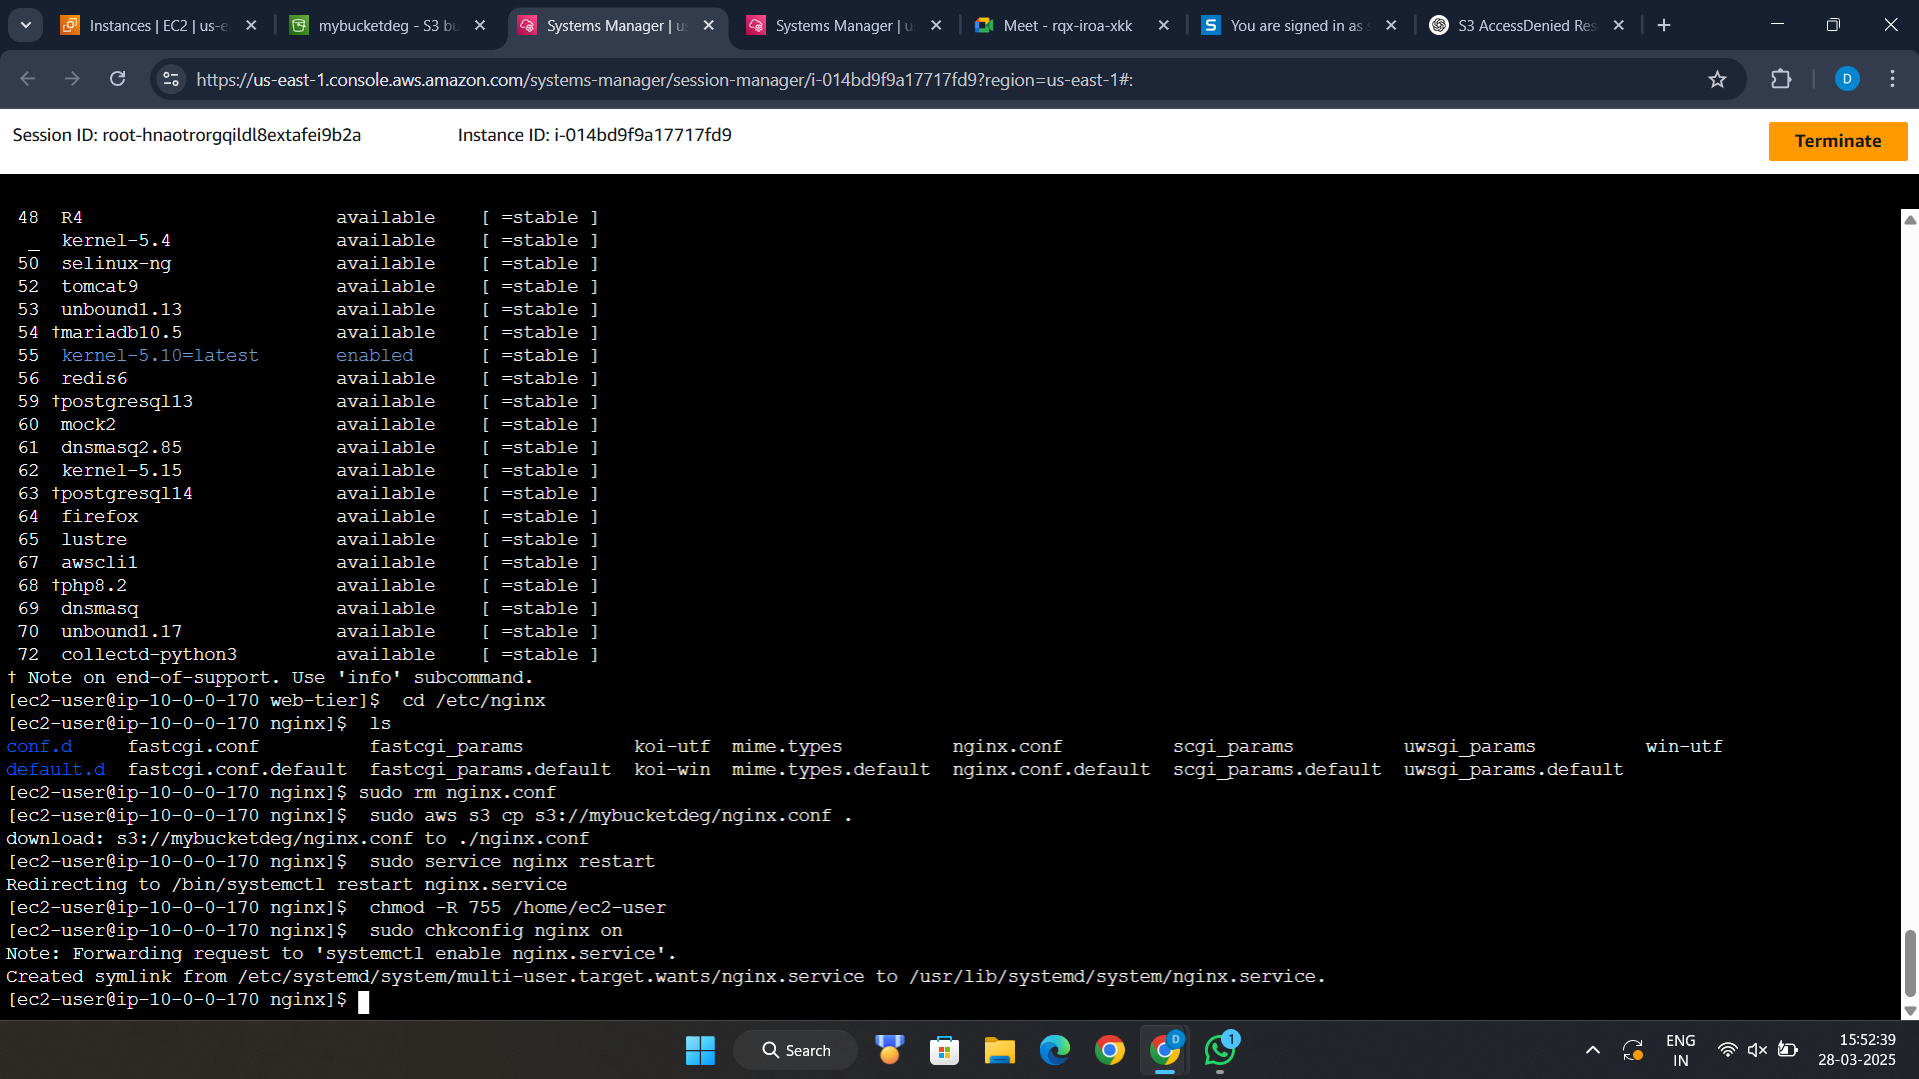Screen dimensions: 1919x1079
Task: Switch to the Instances EC2 tab
Action: (x=160, y=25)
